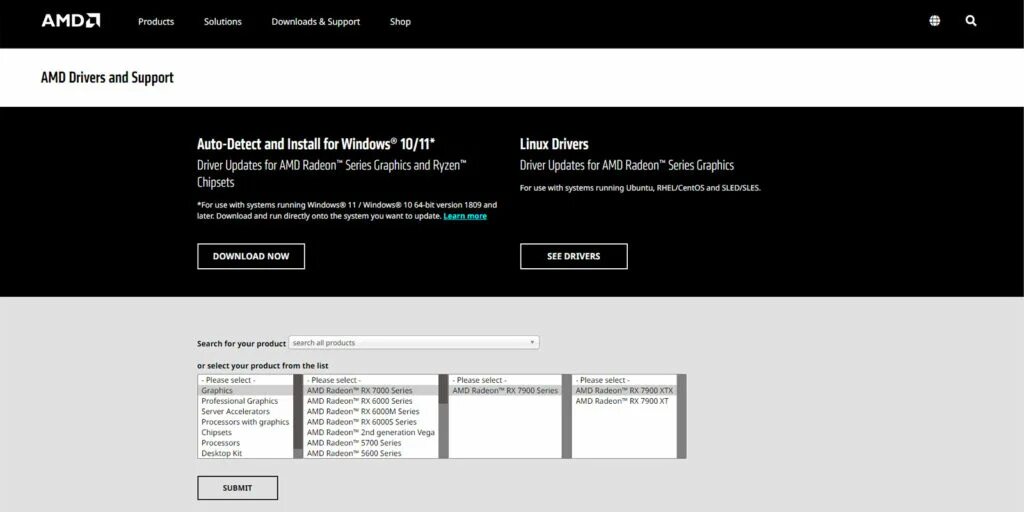
Task: Expand the product search dropdown arrow
Action: point(532,342)
